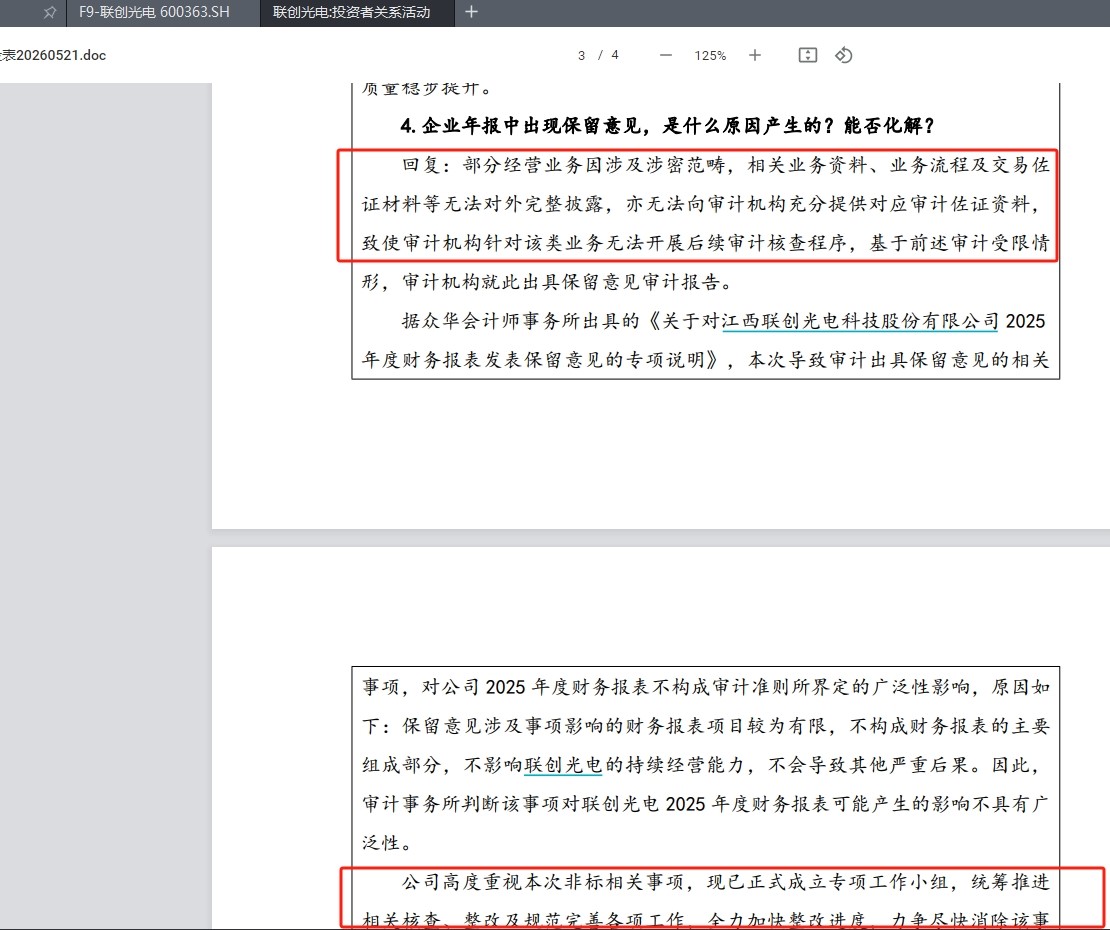Click the page number field showing 3

(x=581, y=55)
